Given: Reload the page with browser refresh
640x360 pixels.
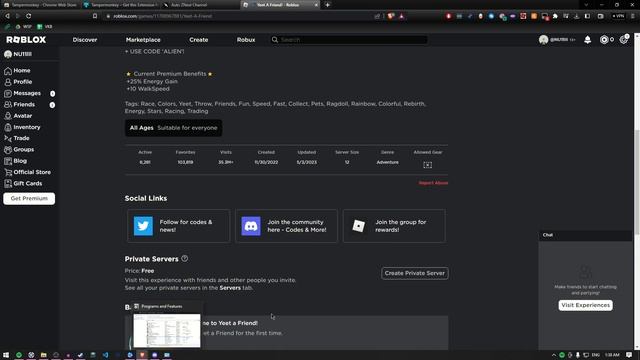Looking at the screenshot, I should pyautogui.click(x=29, y=16).
